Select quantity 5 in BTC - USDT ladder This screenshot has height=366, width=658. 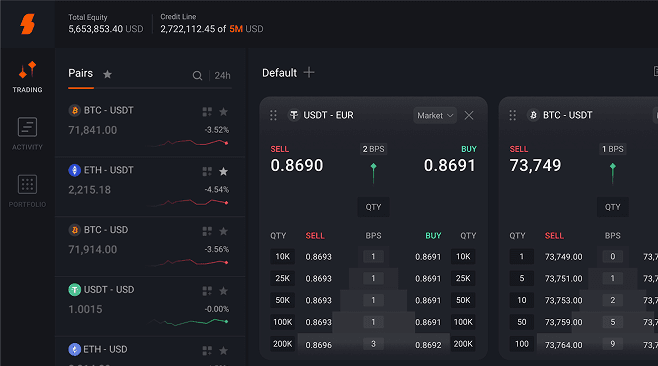click(x=522, y=278)
